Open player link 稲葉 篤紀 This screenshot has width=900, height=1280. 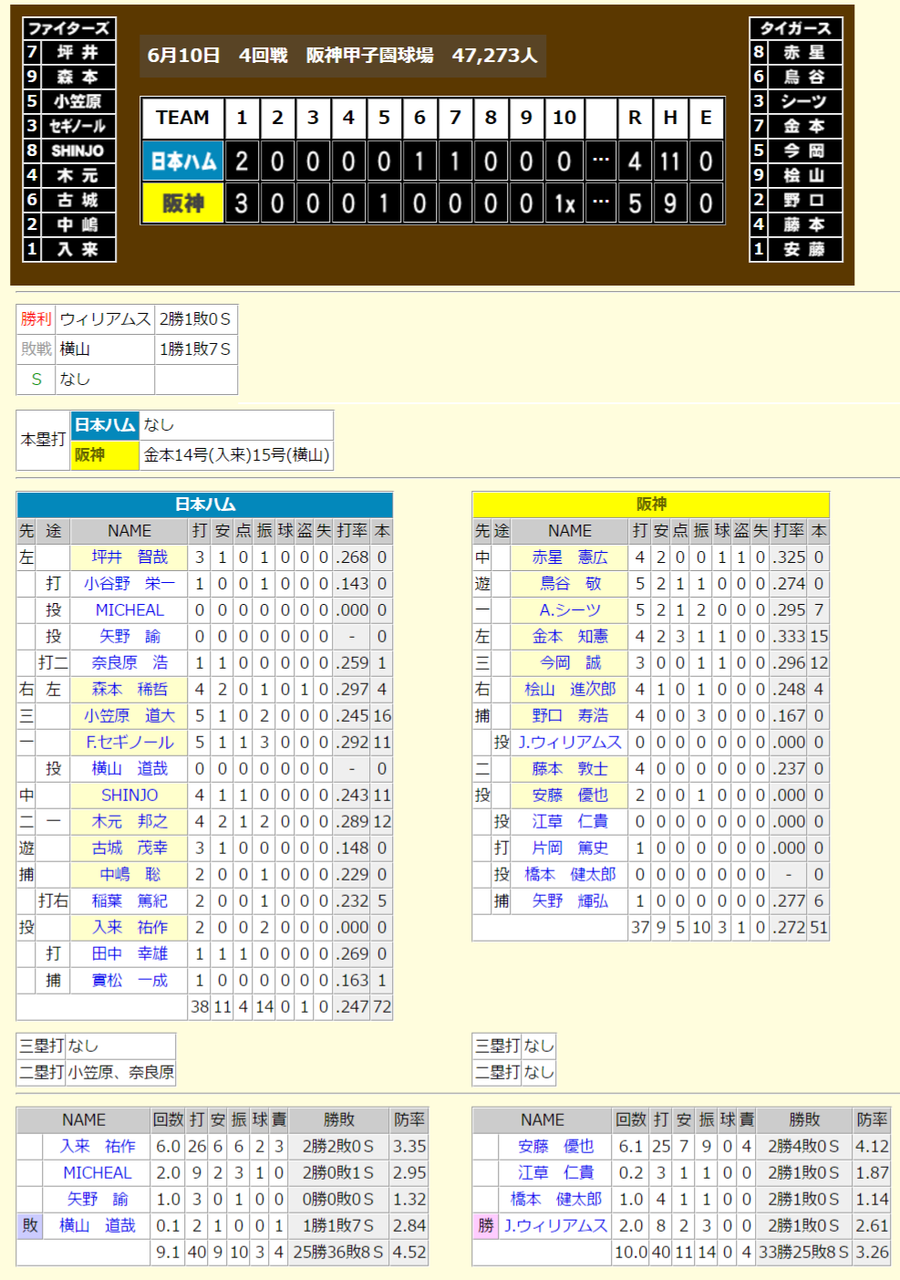pos(129,901)
